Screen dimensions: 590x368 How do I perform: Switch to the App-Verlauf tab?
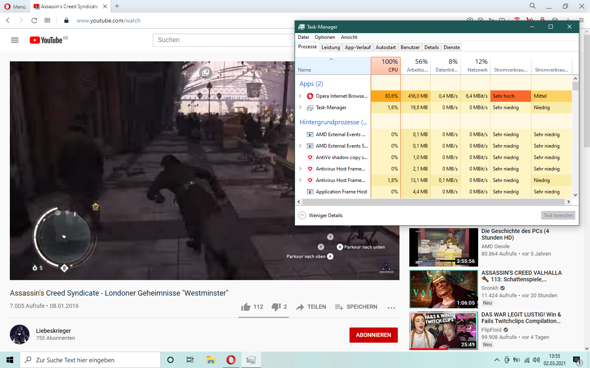357,47
